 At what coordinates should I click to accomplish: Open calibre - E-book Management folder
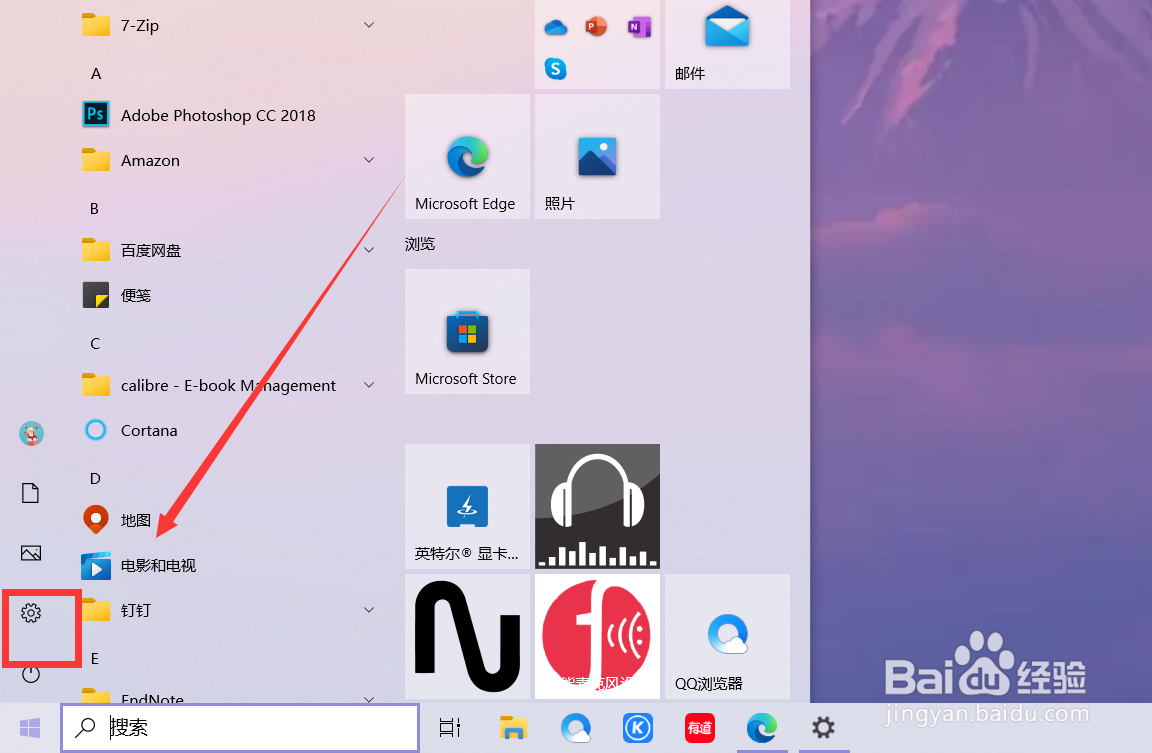(x=229, y=386)
